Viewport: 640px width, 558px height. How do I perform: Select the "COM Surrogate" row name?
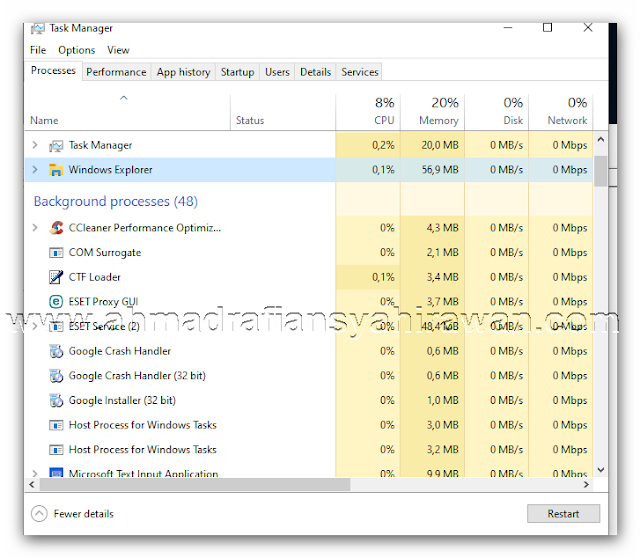105,253
